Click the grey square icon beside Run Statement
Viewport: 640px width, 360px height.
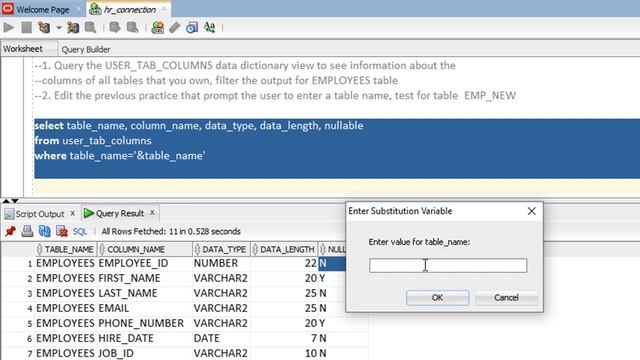(x=27, y=27)
